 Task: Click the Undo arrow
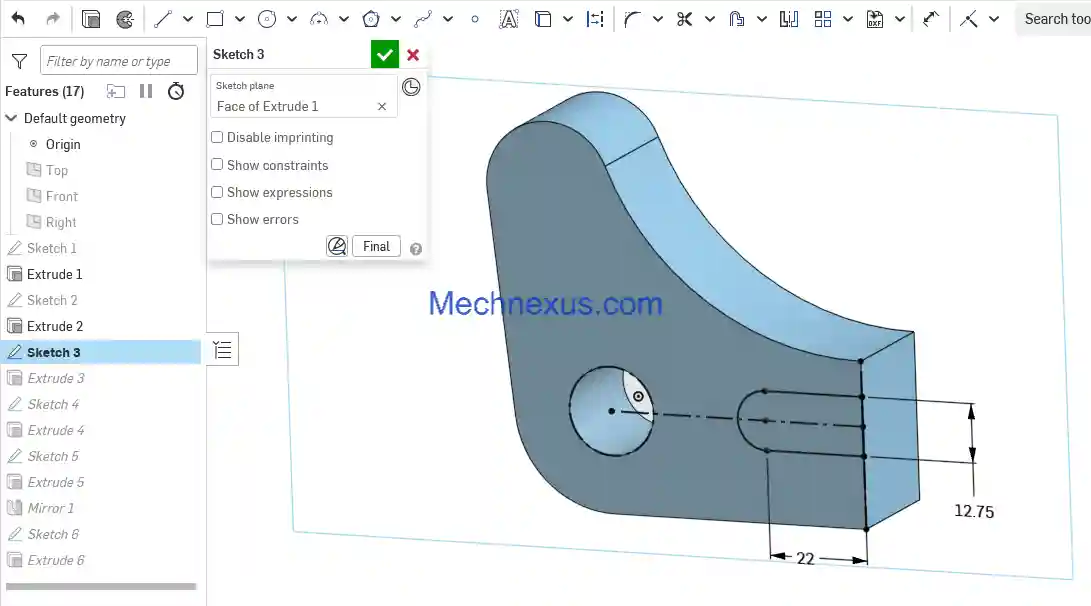pos(18,19)
